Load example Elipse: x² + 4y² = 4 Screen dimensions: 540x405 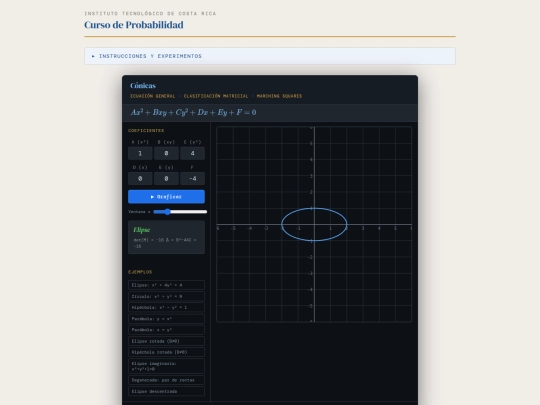(x=166, y=285)
